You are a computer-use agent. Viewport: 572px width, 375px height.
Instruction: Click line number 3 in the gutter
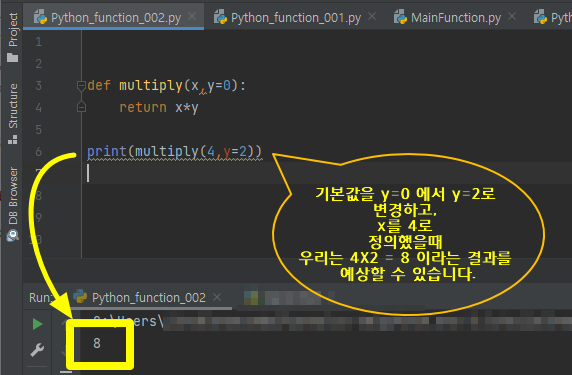39,86
